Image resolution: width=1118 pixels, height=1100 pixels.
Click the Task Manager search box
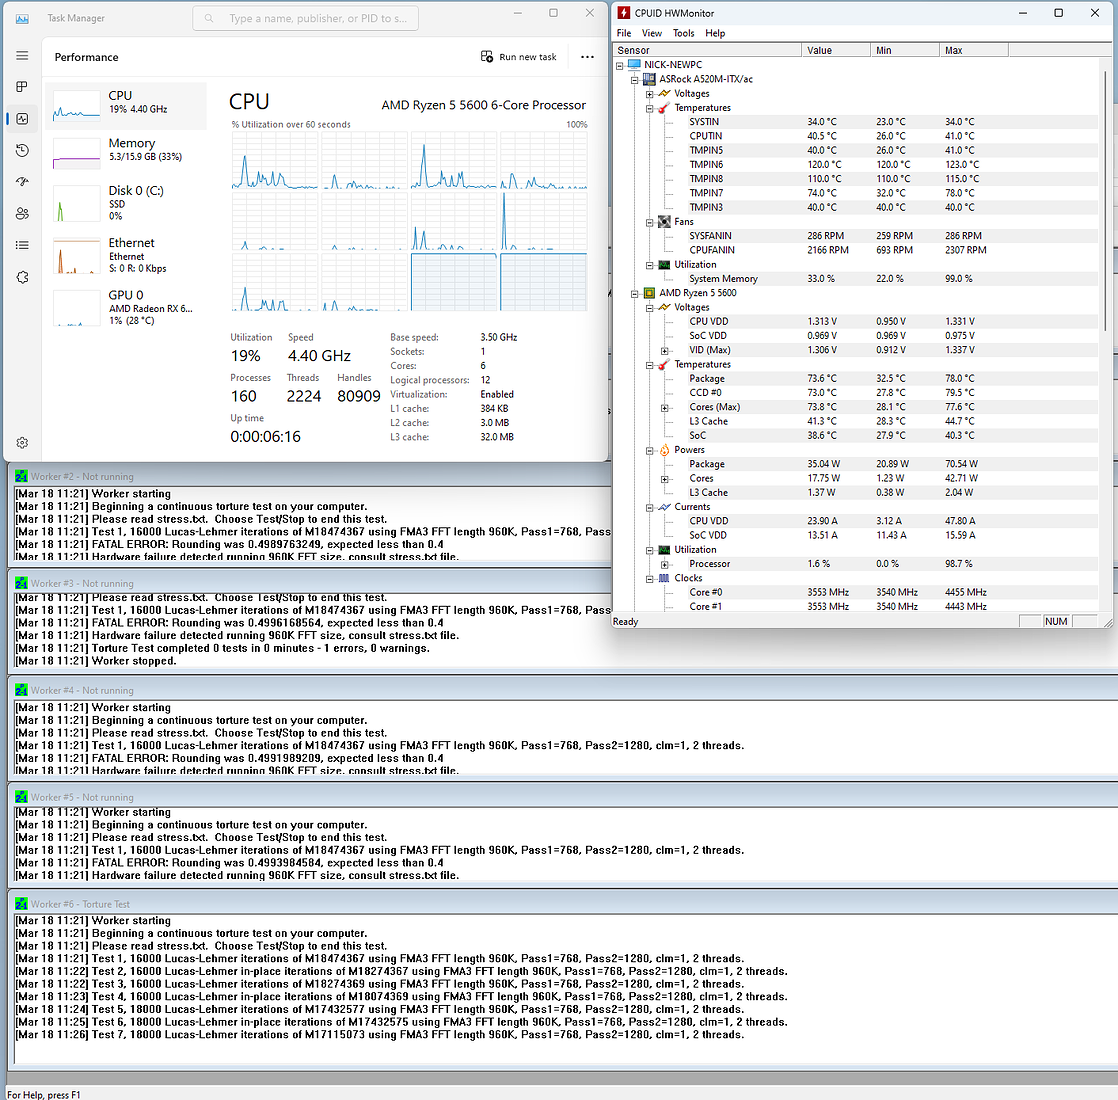pyautogui.click(x=306, y=18)
